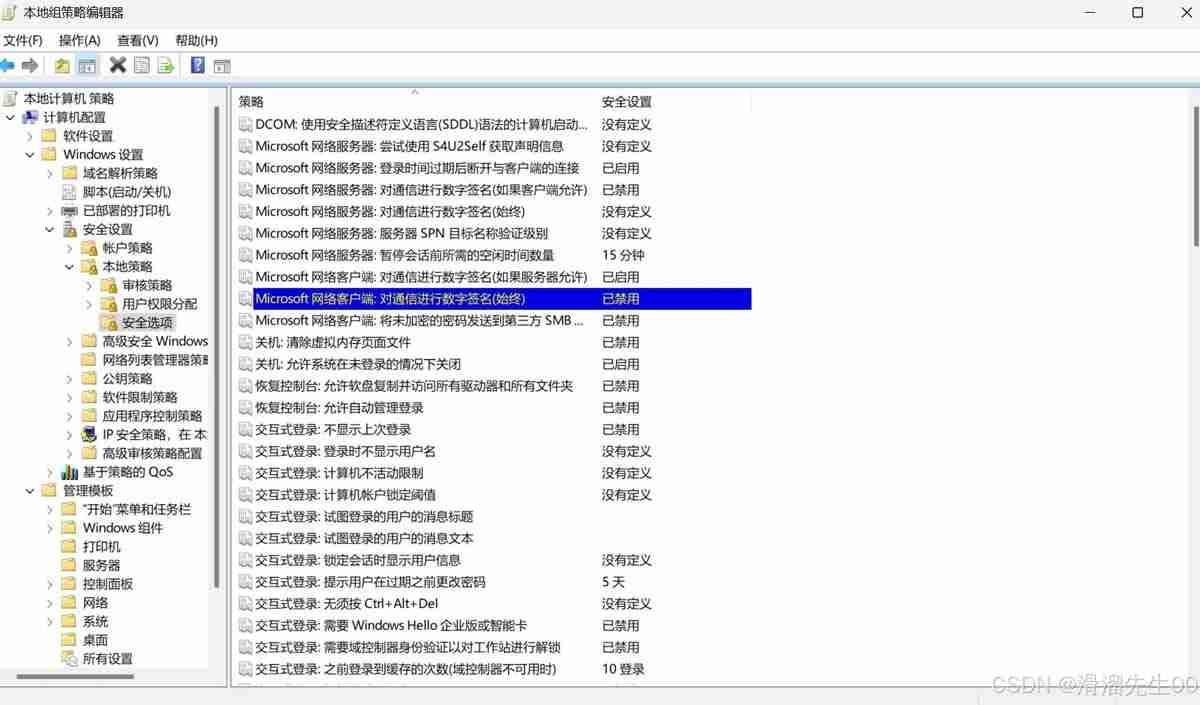Collapse the Windows 设置 tree node
Viewport: 1200px width, 705px height.
pyautogui.click(x=30, y=154)
